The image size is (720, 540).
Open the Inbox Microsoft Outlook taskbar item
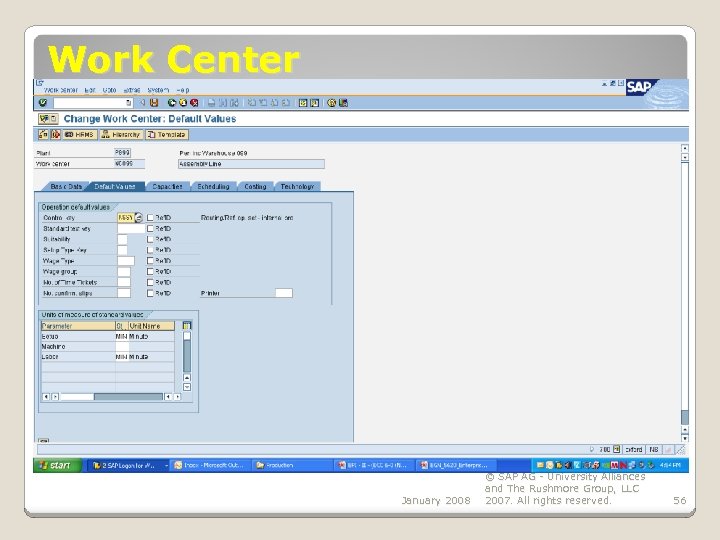210,465
